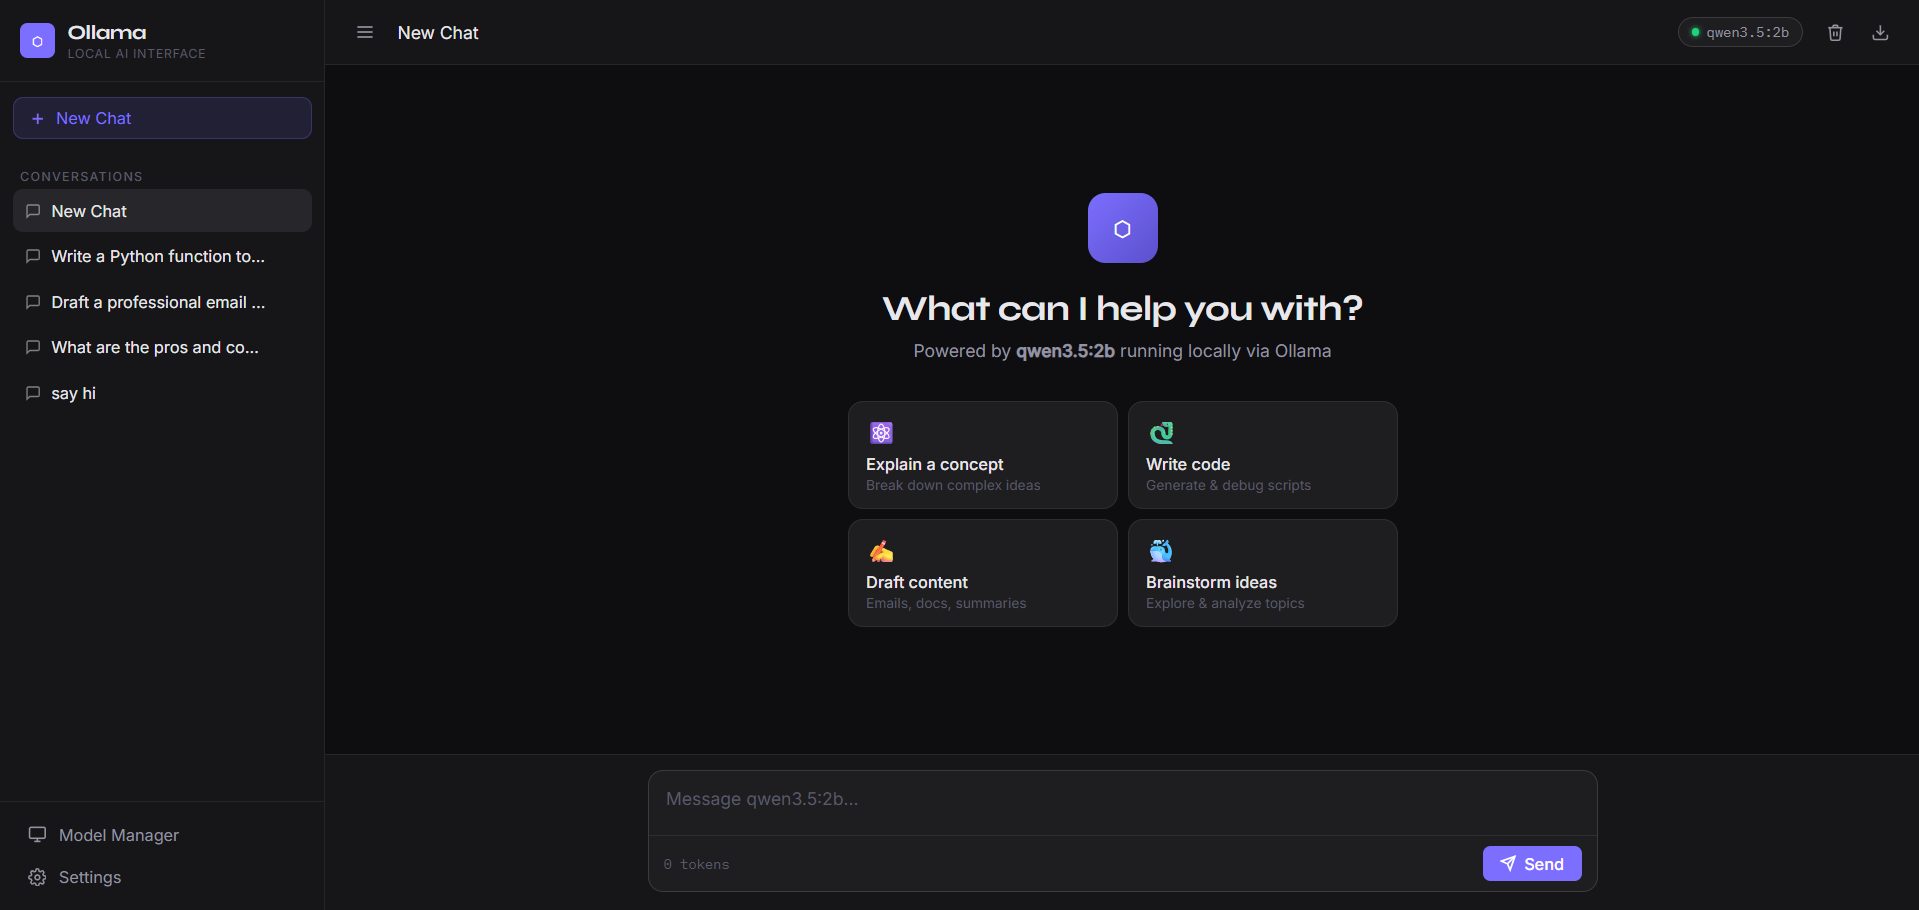The width and height of the screenshot is (1919, 910).
Task: Open Model Manager from the sidebar
Action: click(x=162, y=835)
